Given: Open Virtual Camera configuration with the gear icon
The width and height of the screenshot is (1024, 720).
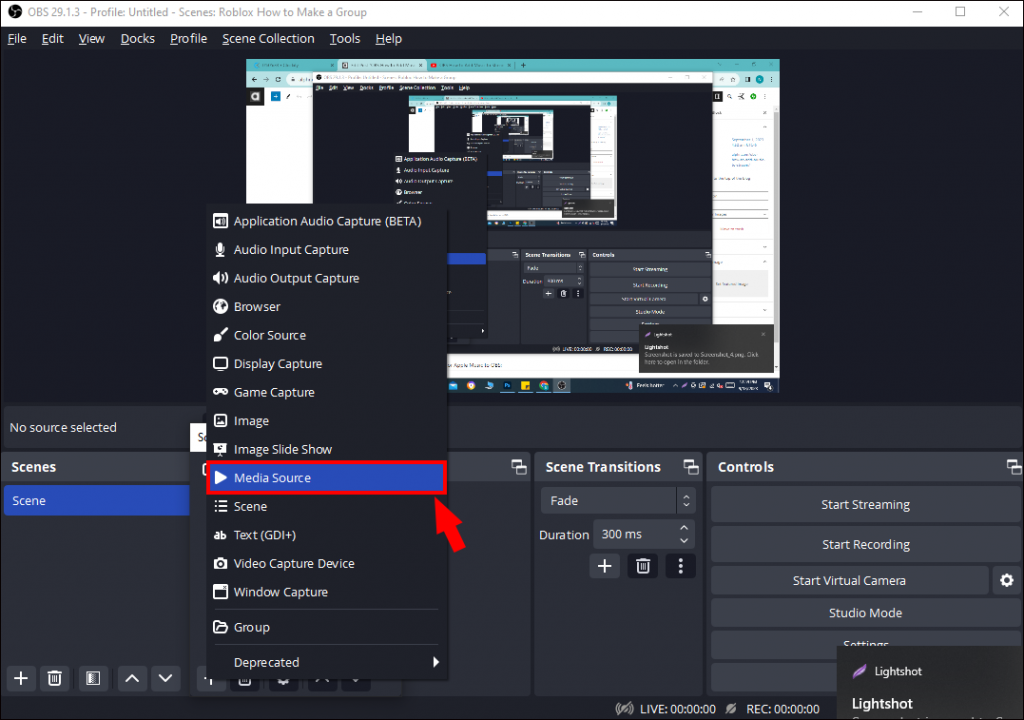Looking at the screenshot, I should coord(1006,580).
